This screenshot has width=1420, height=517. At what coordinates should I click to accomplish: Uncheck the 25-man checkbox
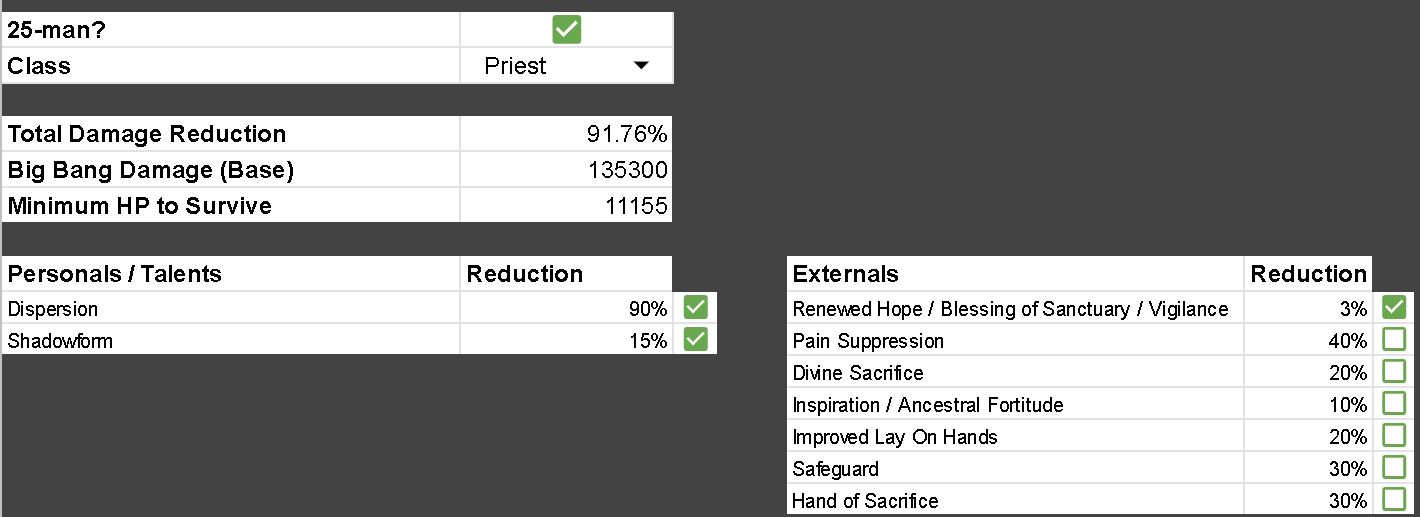(x=566, y=30)
